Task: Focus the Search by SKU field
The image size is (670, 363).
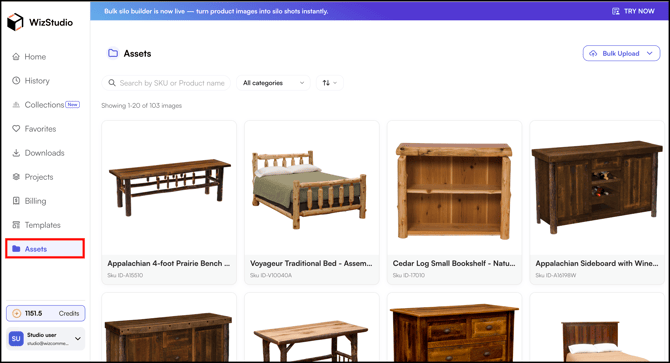Action: (x=166, y=83)
